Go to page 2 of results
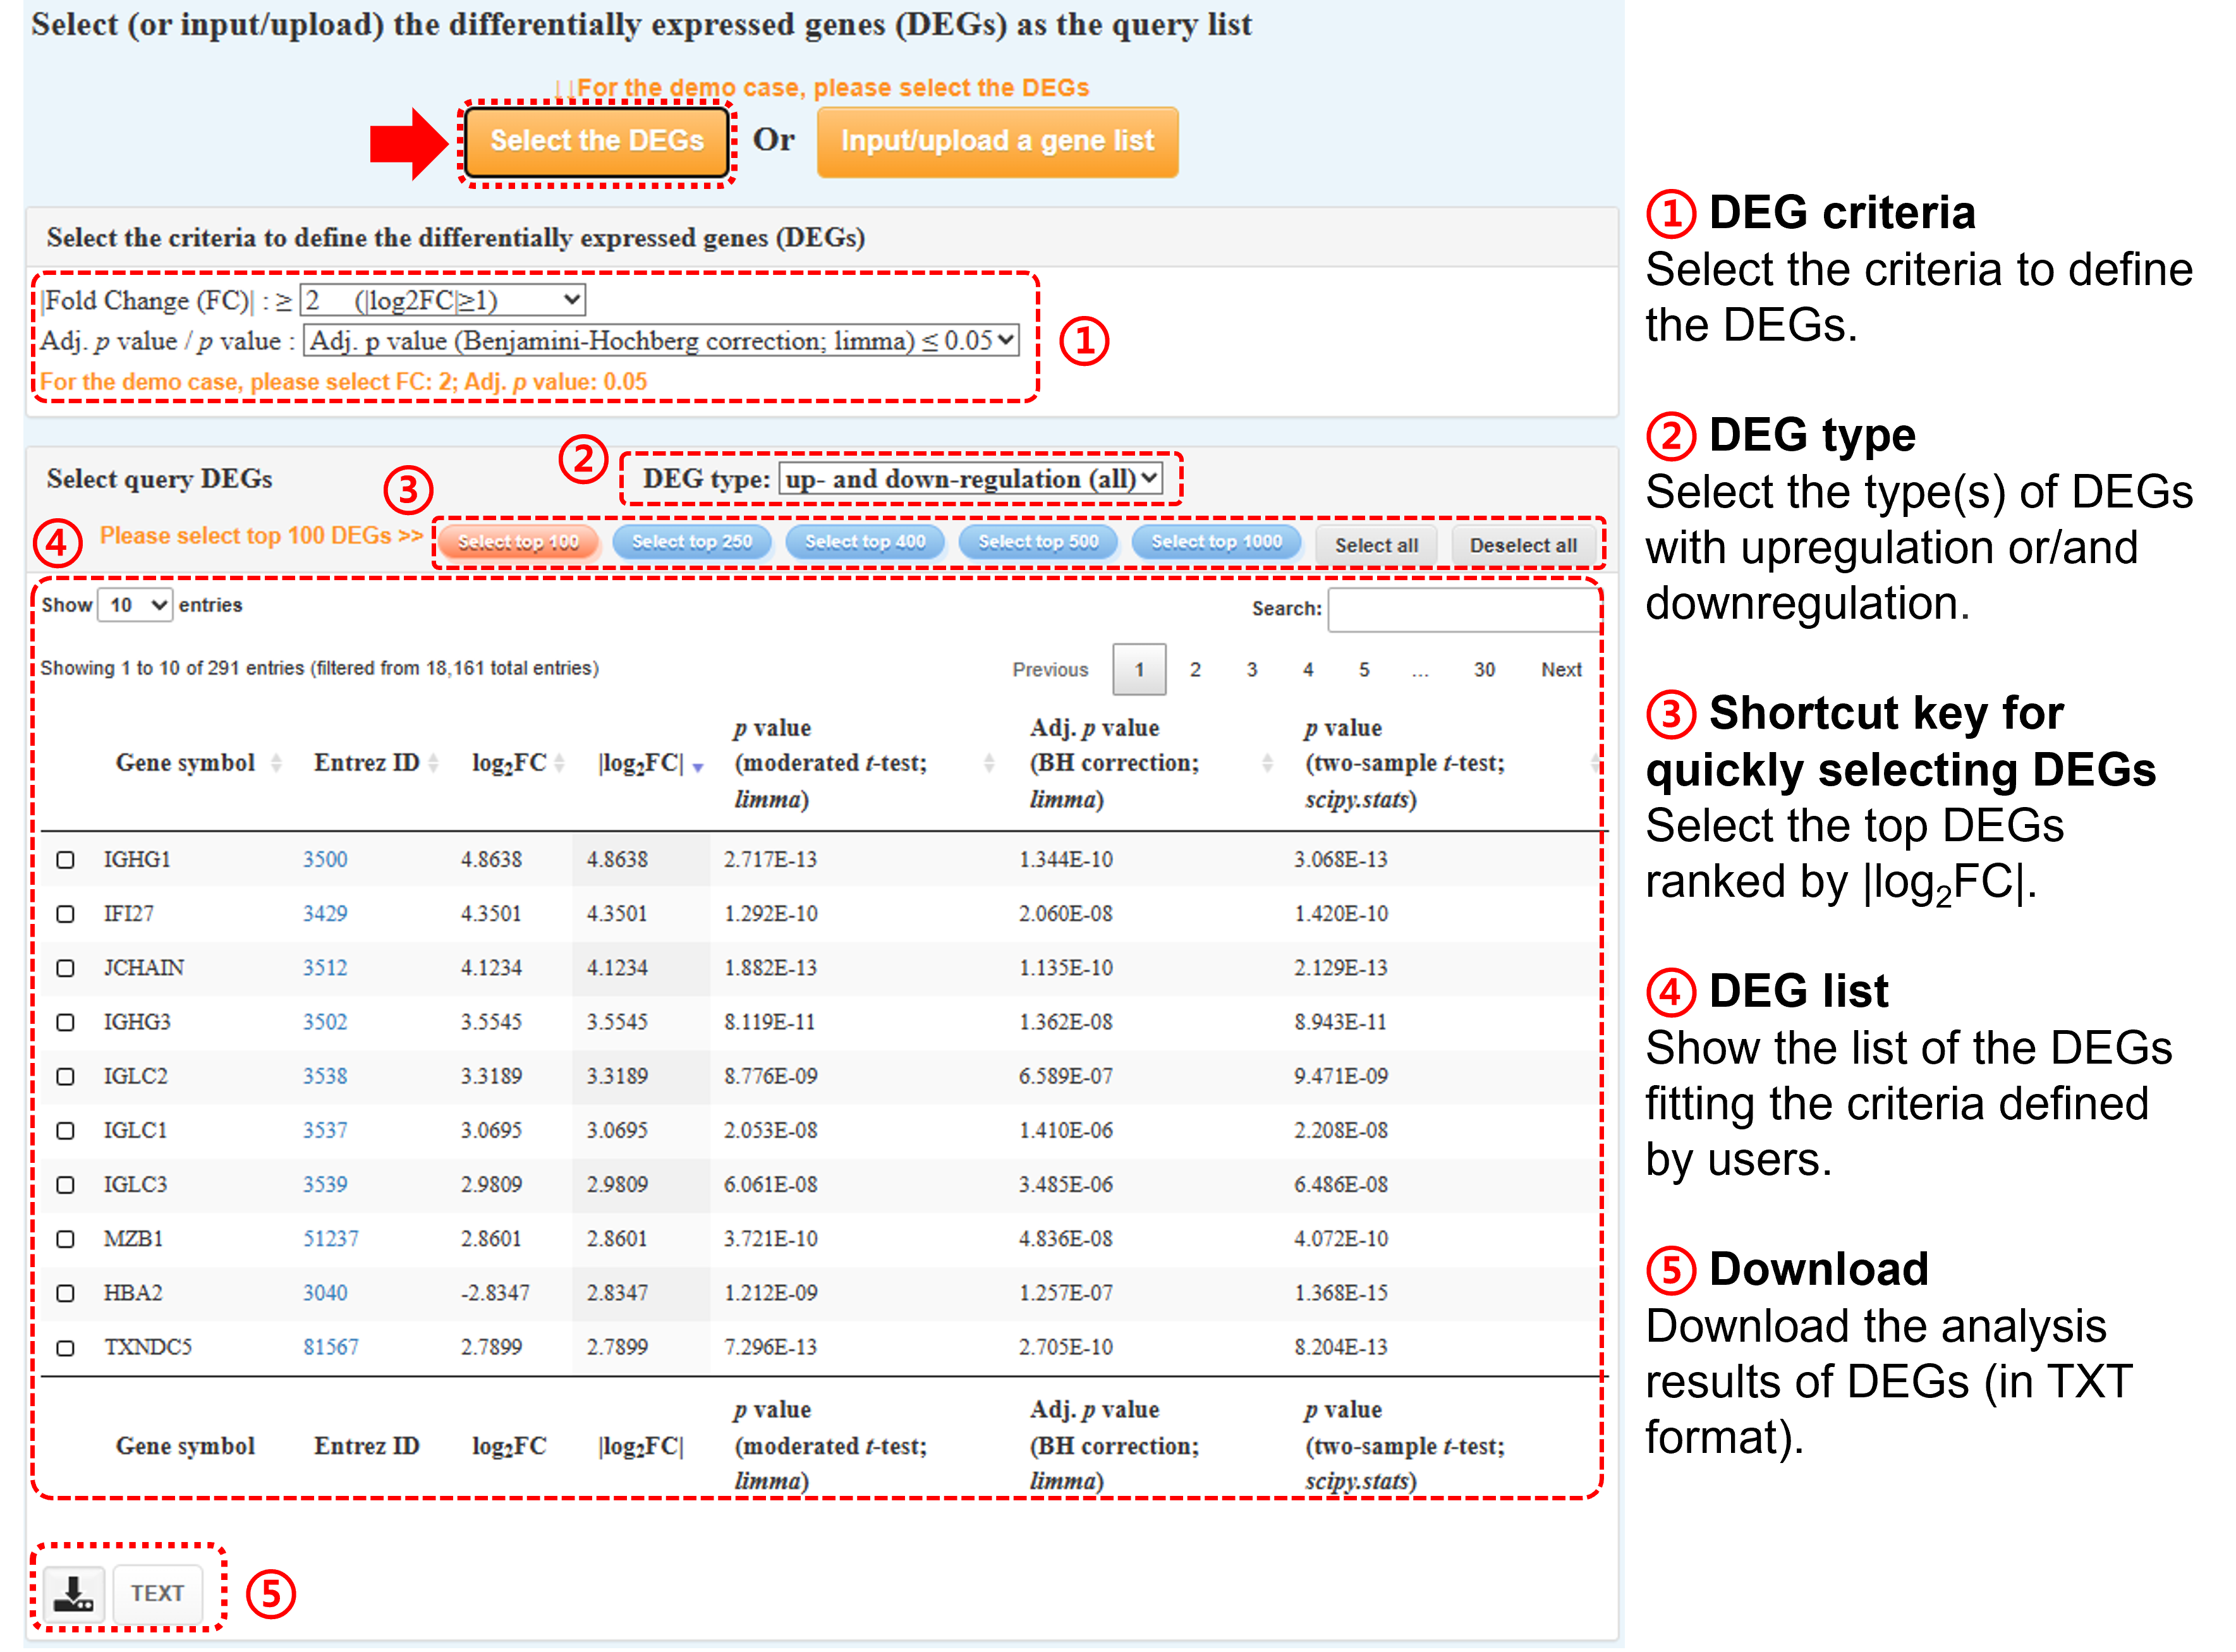Viewport: 2236px width, 1652px height. 1195,670
